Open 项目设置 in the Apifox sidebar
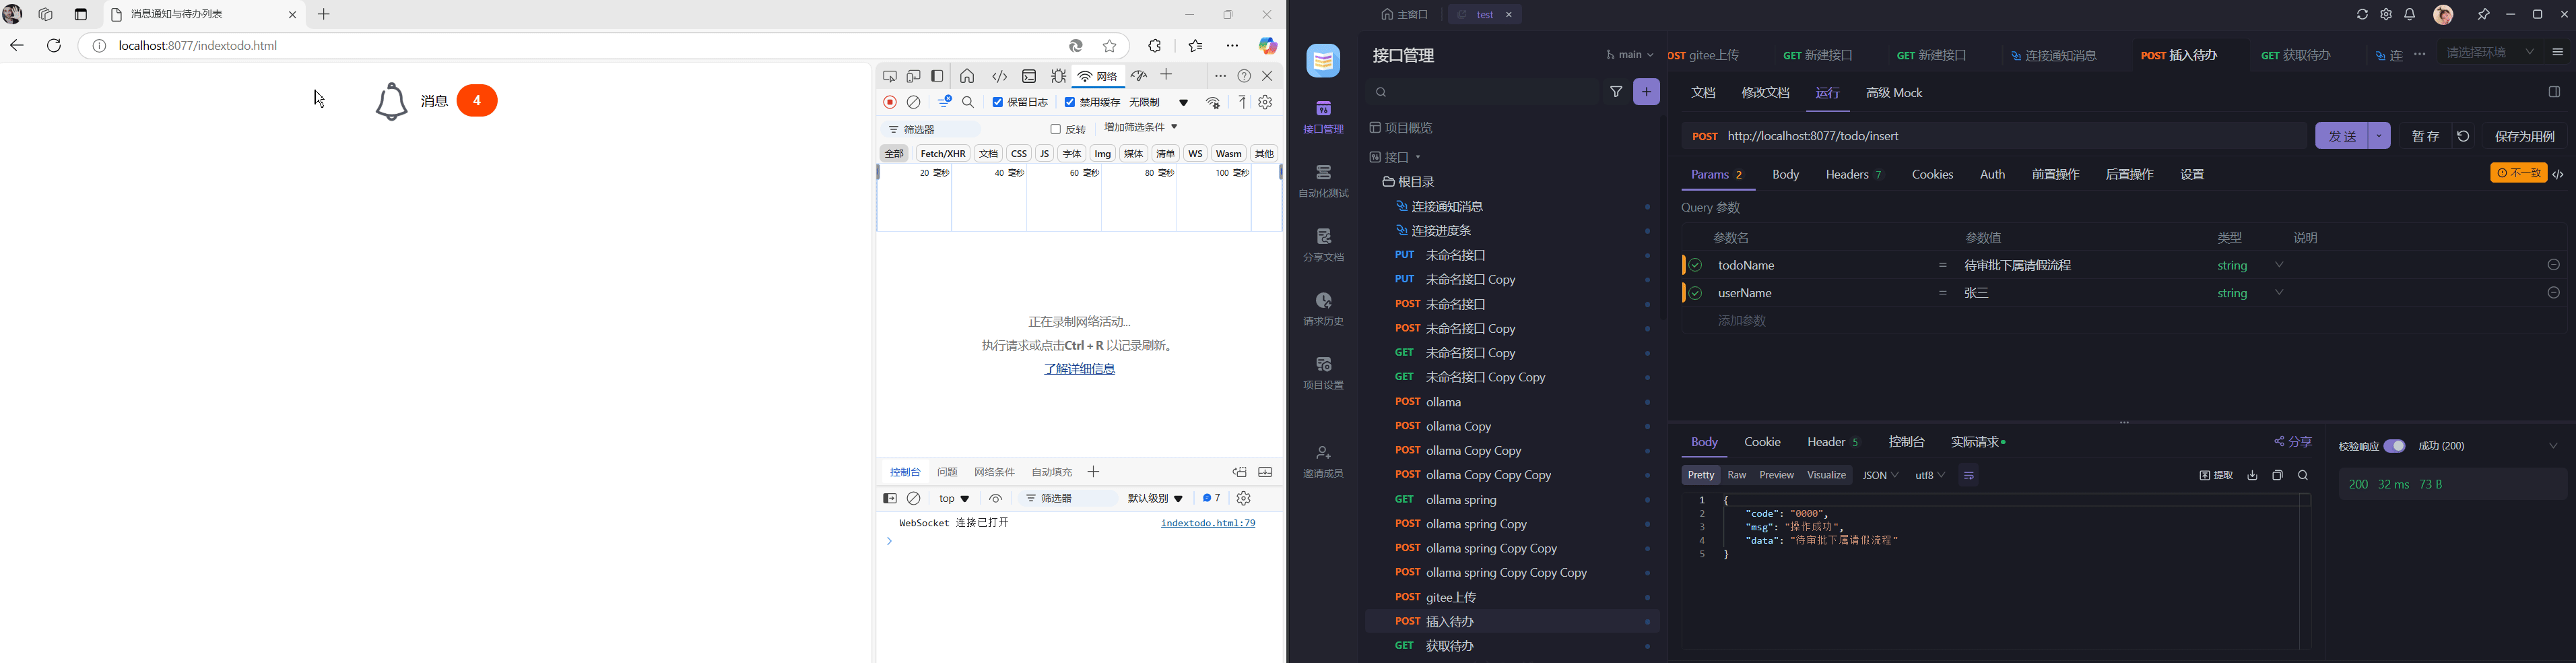Screen dimensions: 2576x663 (x=1323, y=372)
